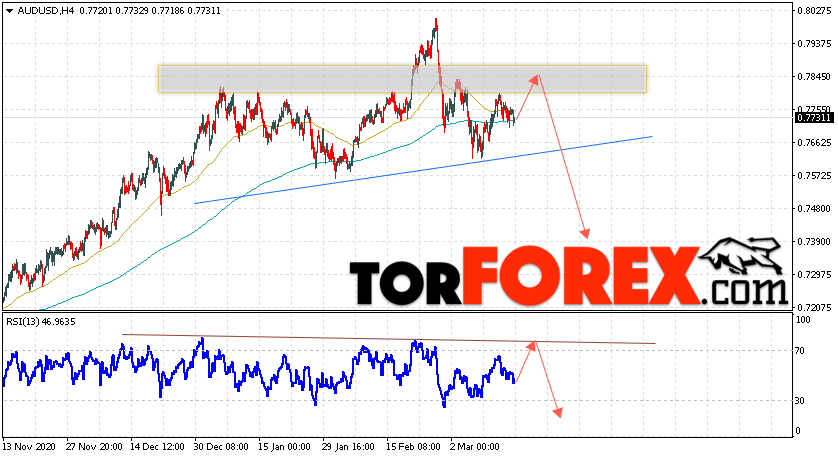This screenshot has height=458, width=838.
Task: Select the blue ascending trendline on price chart
Action: pos(423,170)
